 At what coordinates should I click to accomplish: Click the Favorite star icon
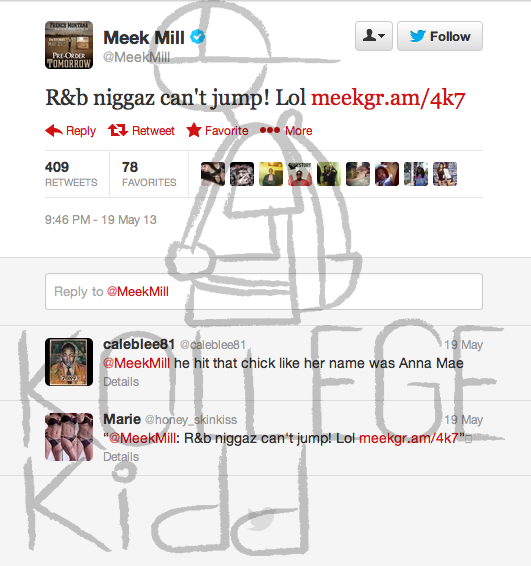click(x=194, y=130)
